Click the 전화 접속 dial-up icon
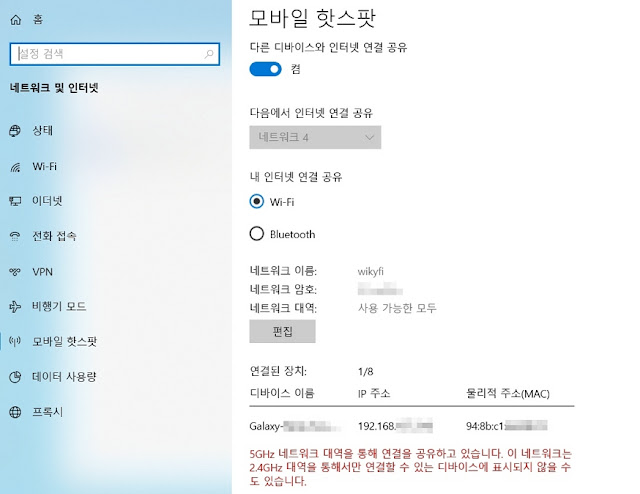Image resolution: width=640 pixels, height=494 pixels. click(x=15, y=236)
